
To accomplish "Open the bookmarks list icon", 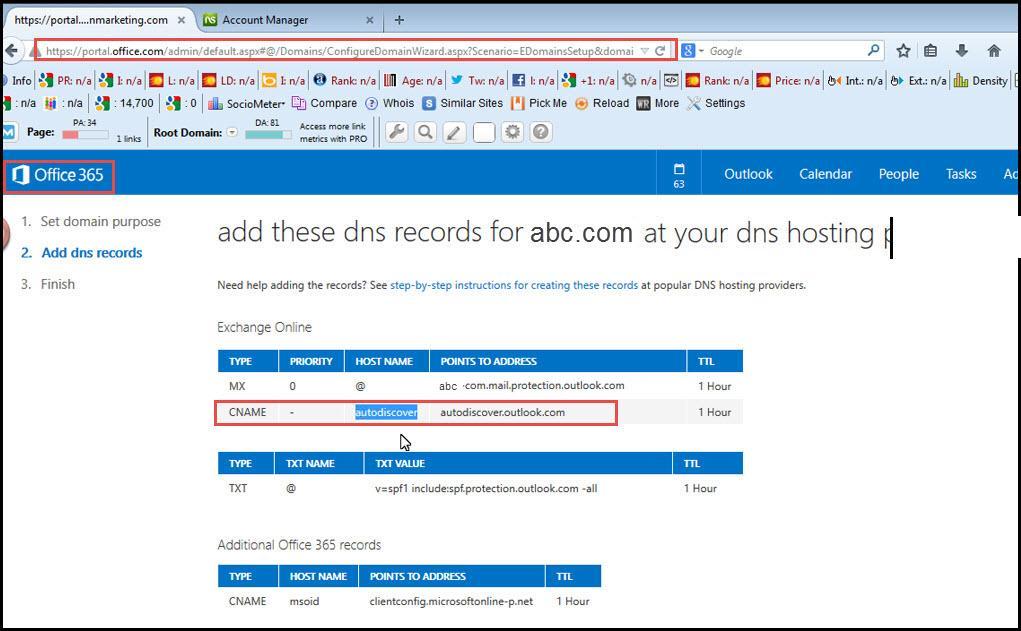I will (x=931, y=51).
